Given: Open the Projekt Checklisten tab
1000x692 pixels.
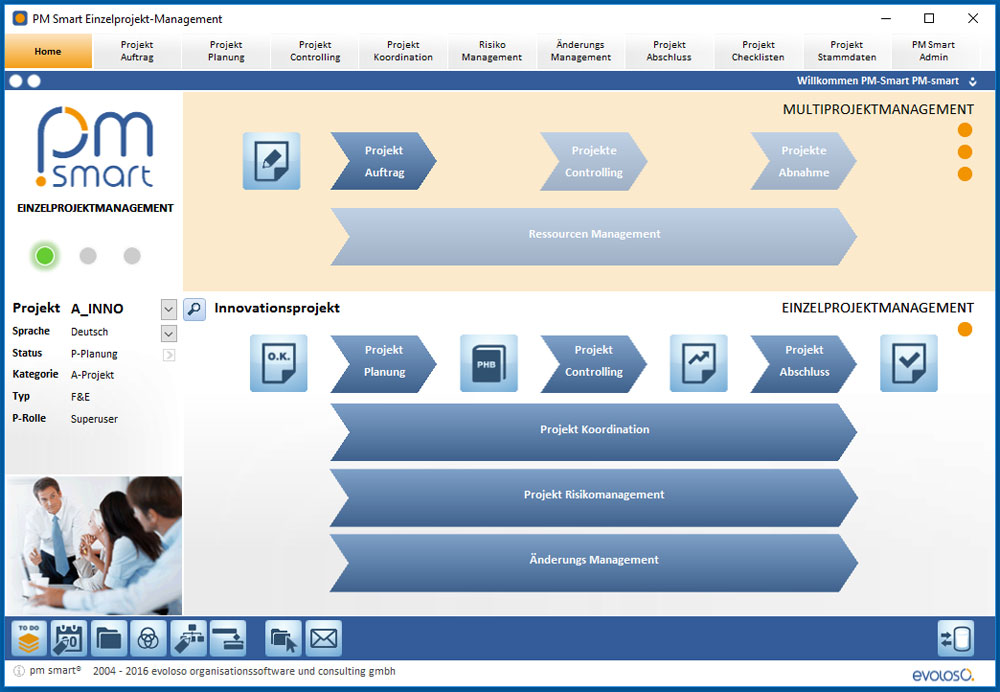Looking at the screenshot, I should click(758, 51).
